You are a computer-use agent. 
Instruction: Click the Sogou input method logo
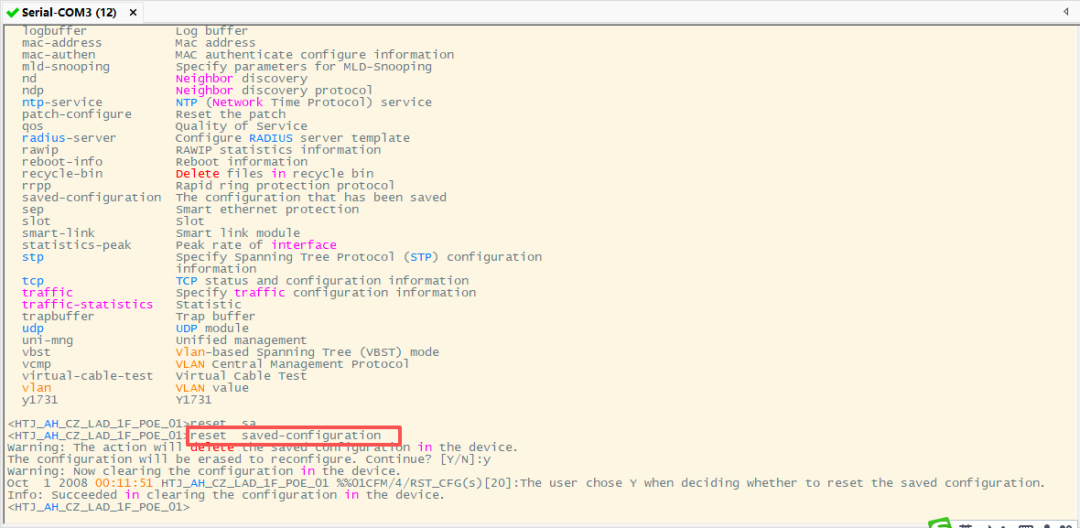[x=940, y=524]
